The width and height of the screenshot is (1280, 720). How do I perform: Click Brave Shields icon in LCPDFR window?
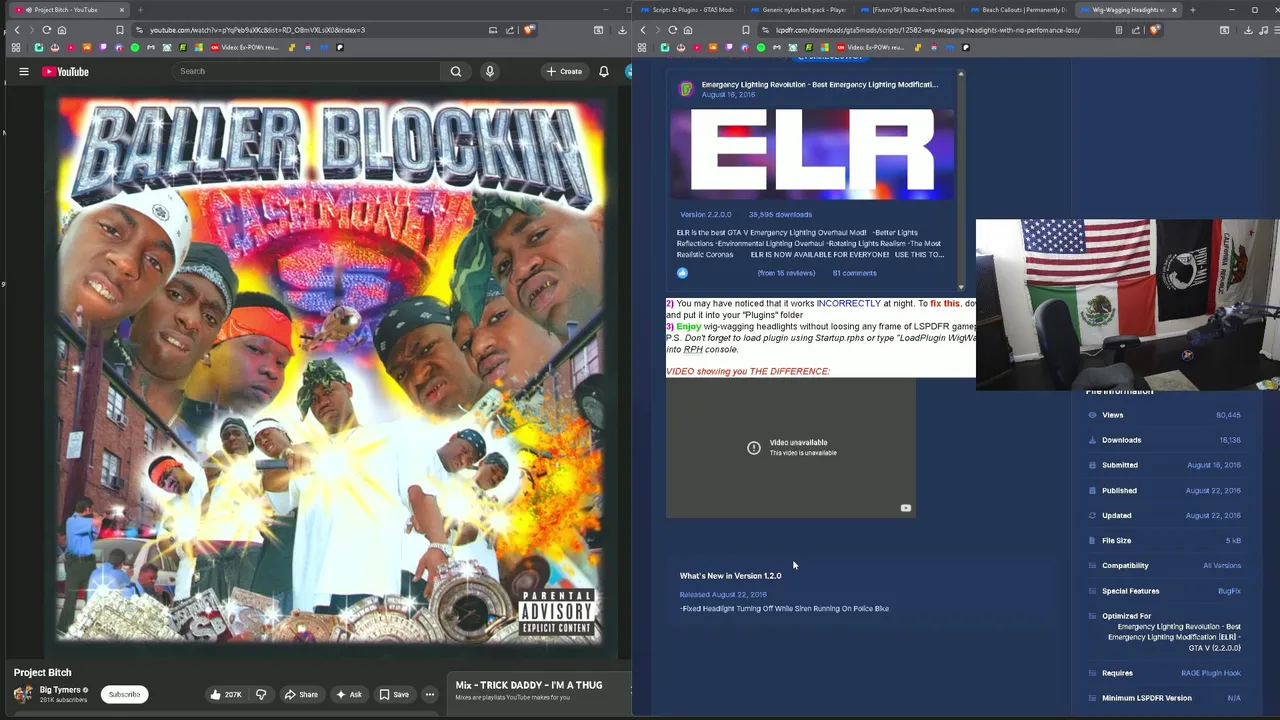coord(1154,30)
